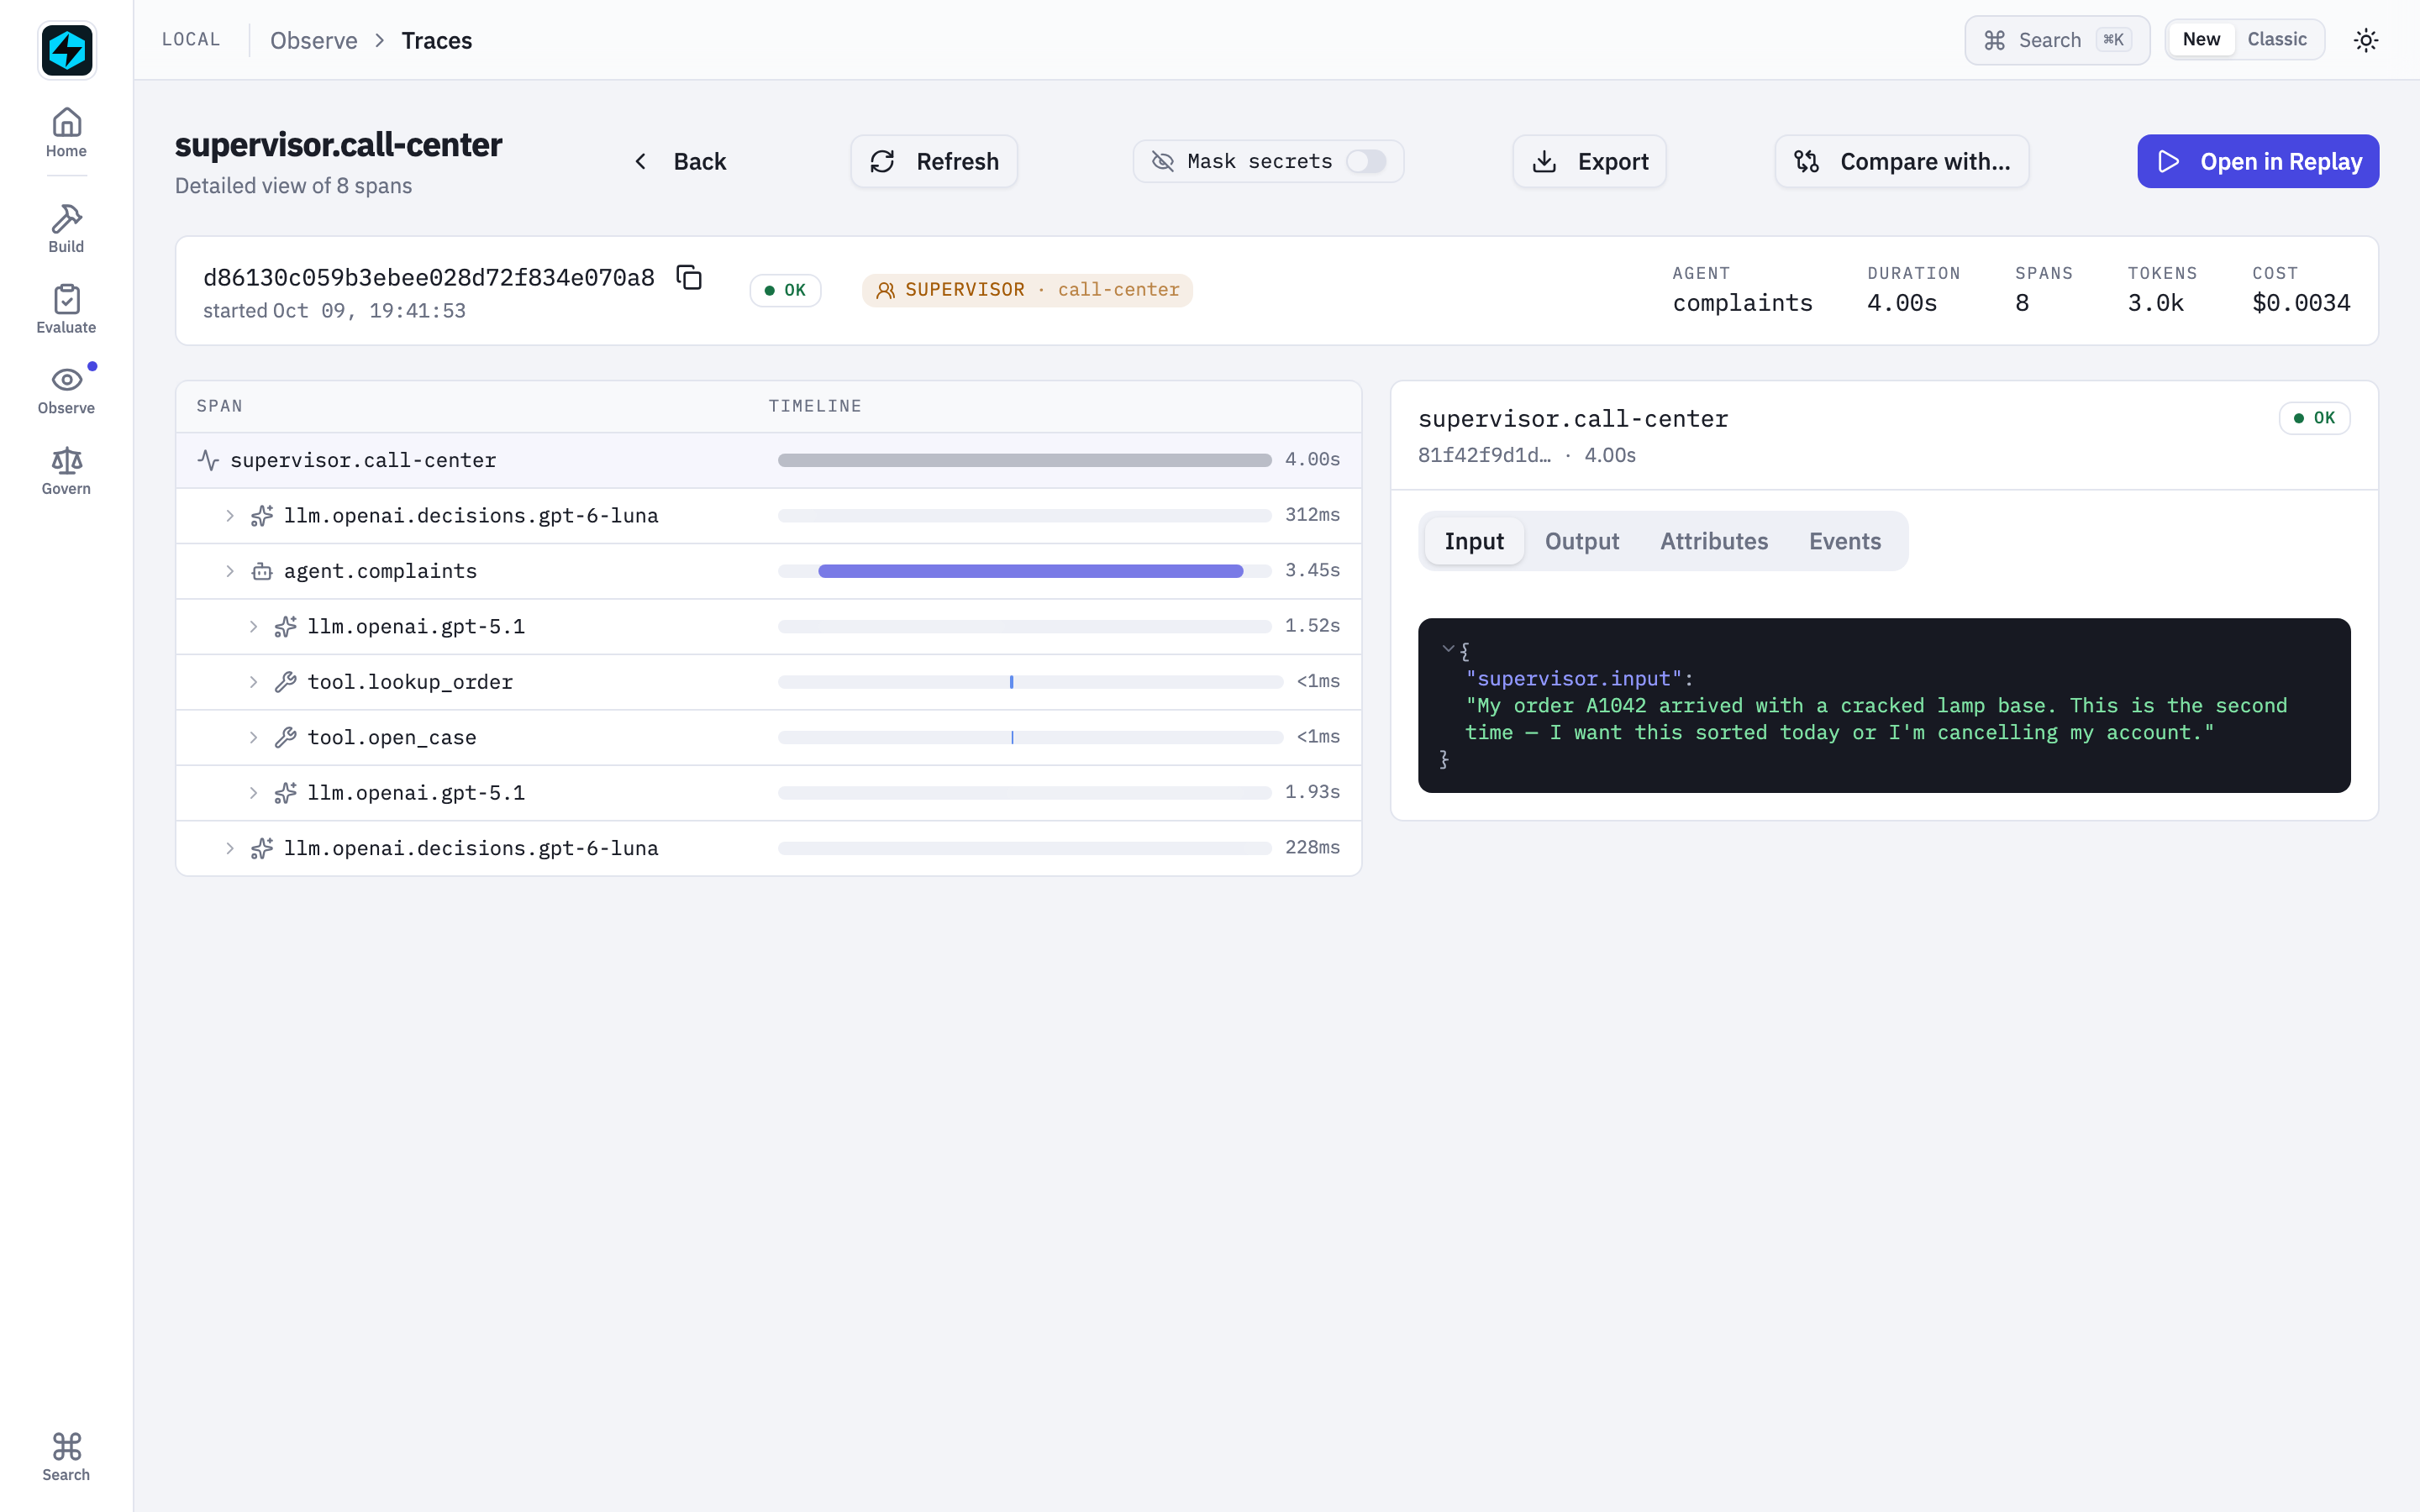This screenshot has height=1512, width=2420.
Task: Click the activity icon beside supervisor.call-center span
Action: (x=208, y=460)
